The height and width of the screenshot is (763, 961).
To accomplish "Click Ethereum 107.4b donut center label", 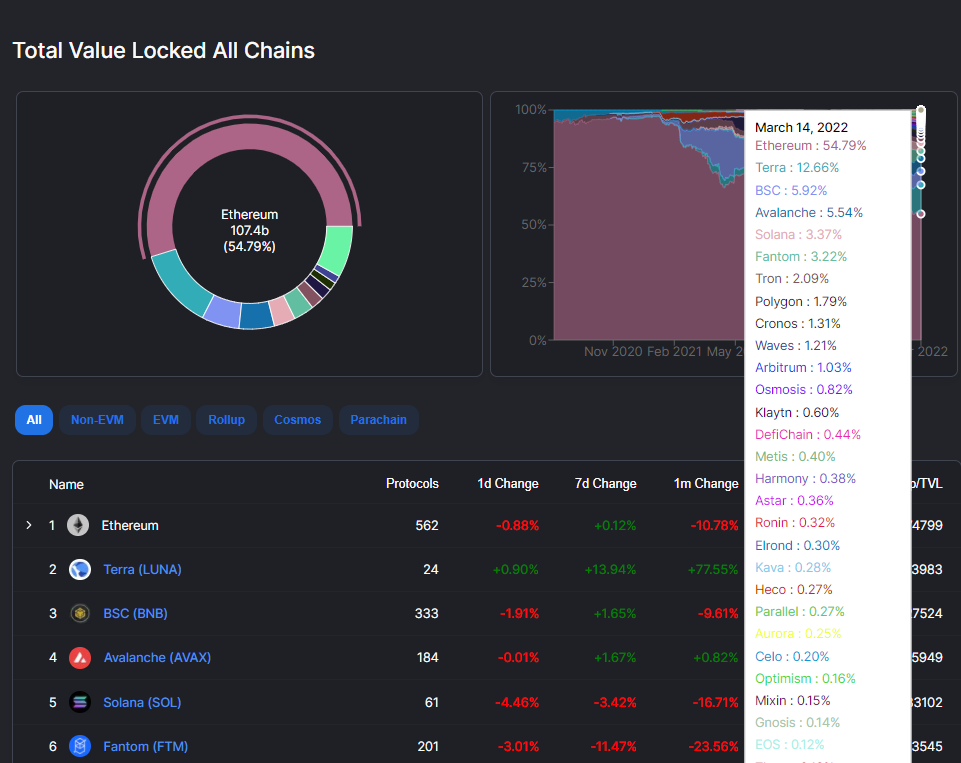I will click(249, 230).
